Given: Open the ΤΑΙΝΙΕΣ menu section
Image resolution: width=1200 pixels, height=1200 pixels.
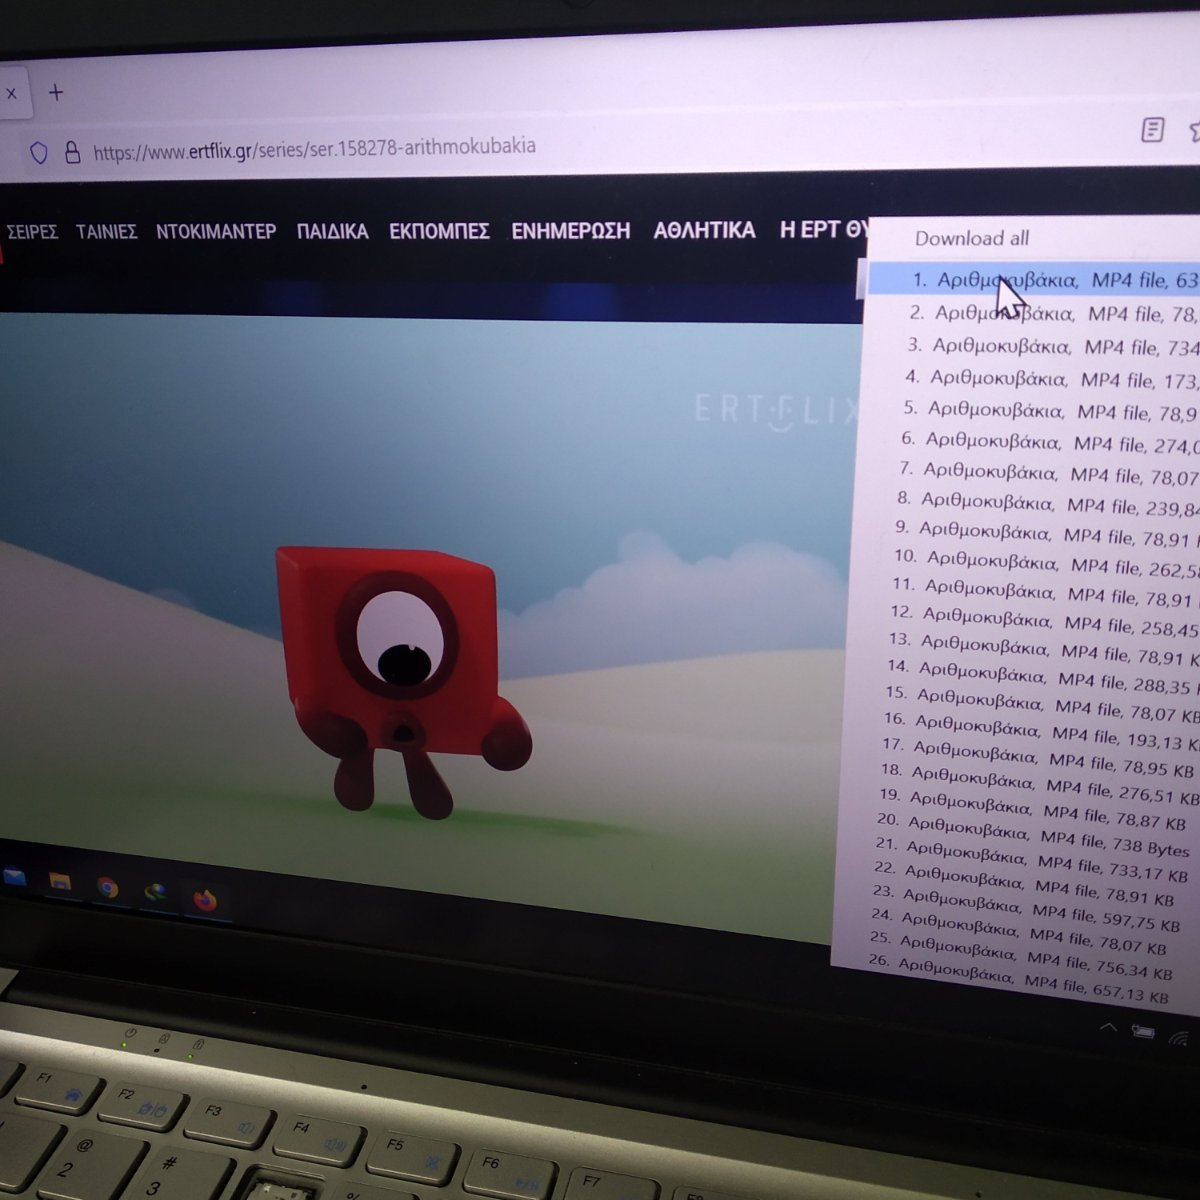Looking at the screenshot, I should [x=106, y=232].
